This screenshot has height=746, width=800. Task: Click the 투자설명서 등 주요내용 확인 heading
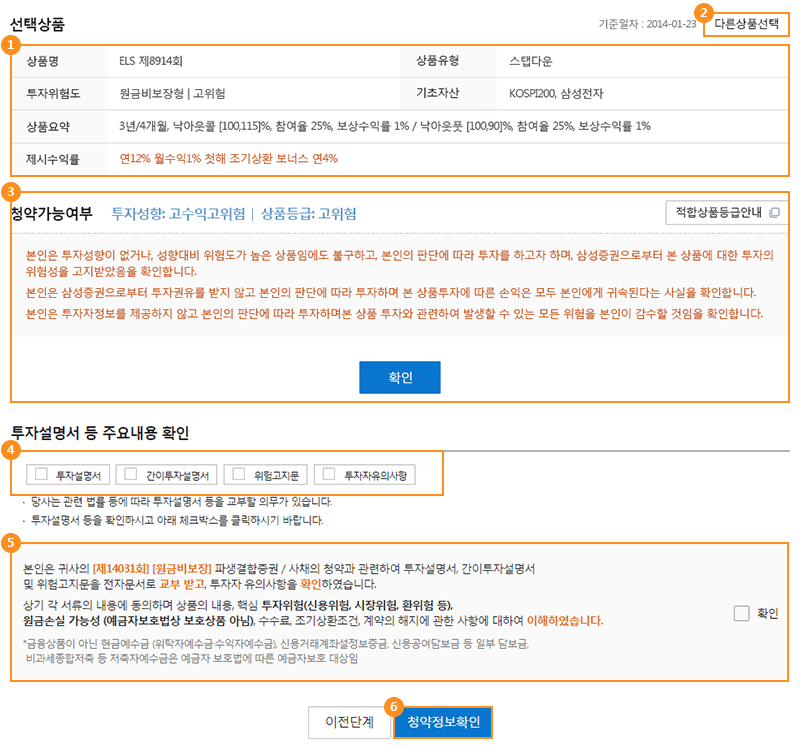(100, 433)
